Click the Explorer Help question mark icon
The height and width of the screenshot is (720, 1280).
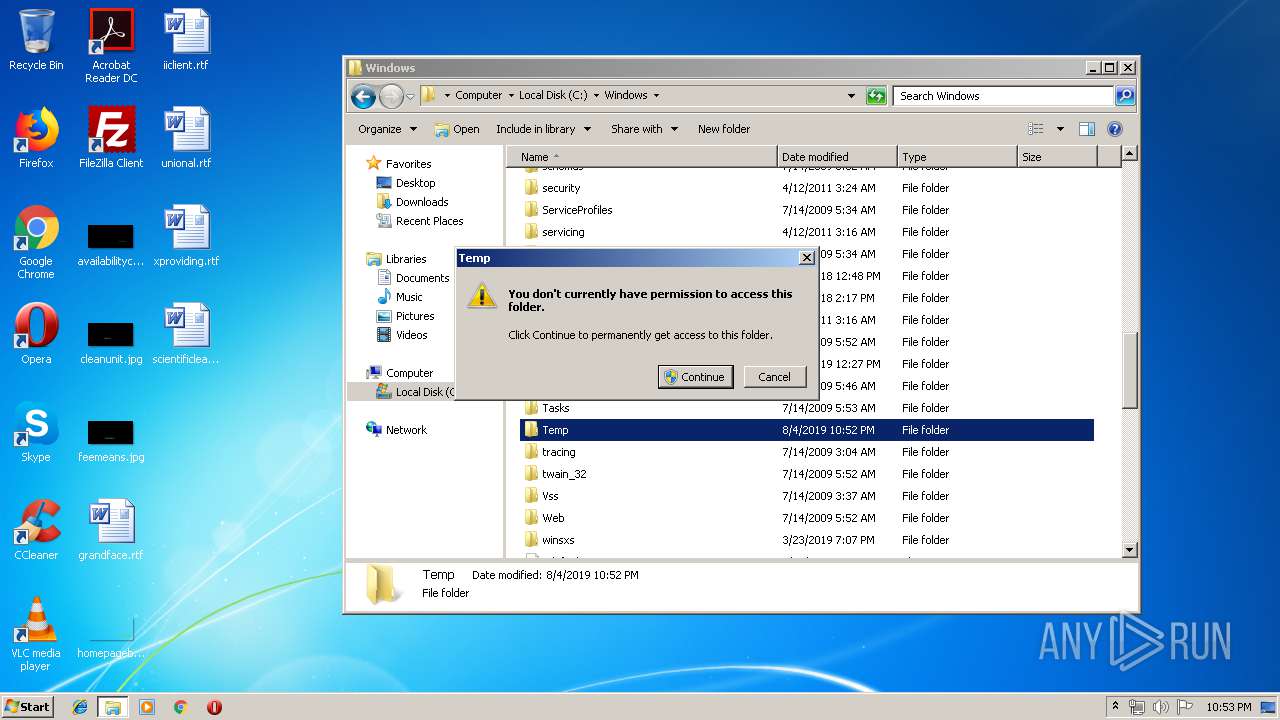pyautogui.click(x=1115, y=129)
